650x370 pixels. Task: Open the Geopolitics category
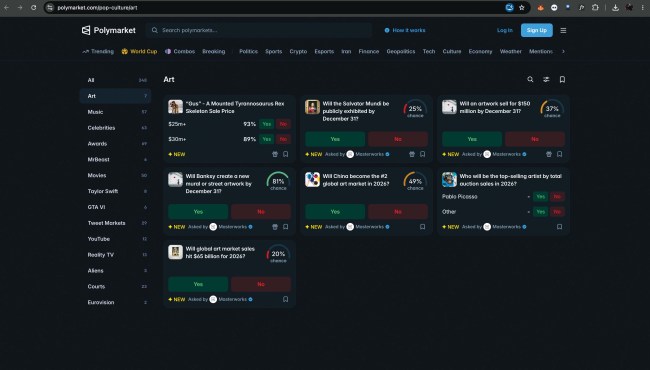pos(401,51)
